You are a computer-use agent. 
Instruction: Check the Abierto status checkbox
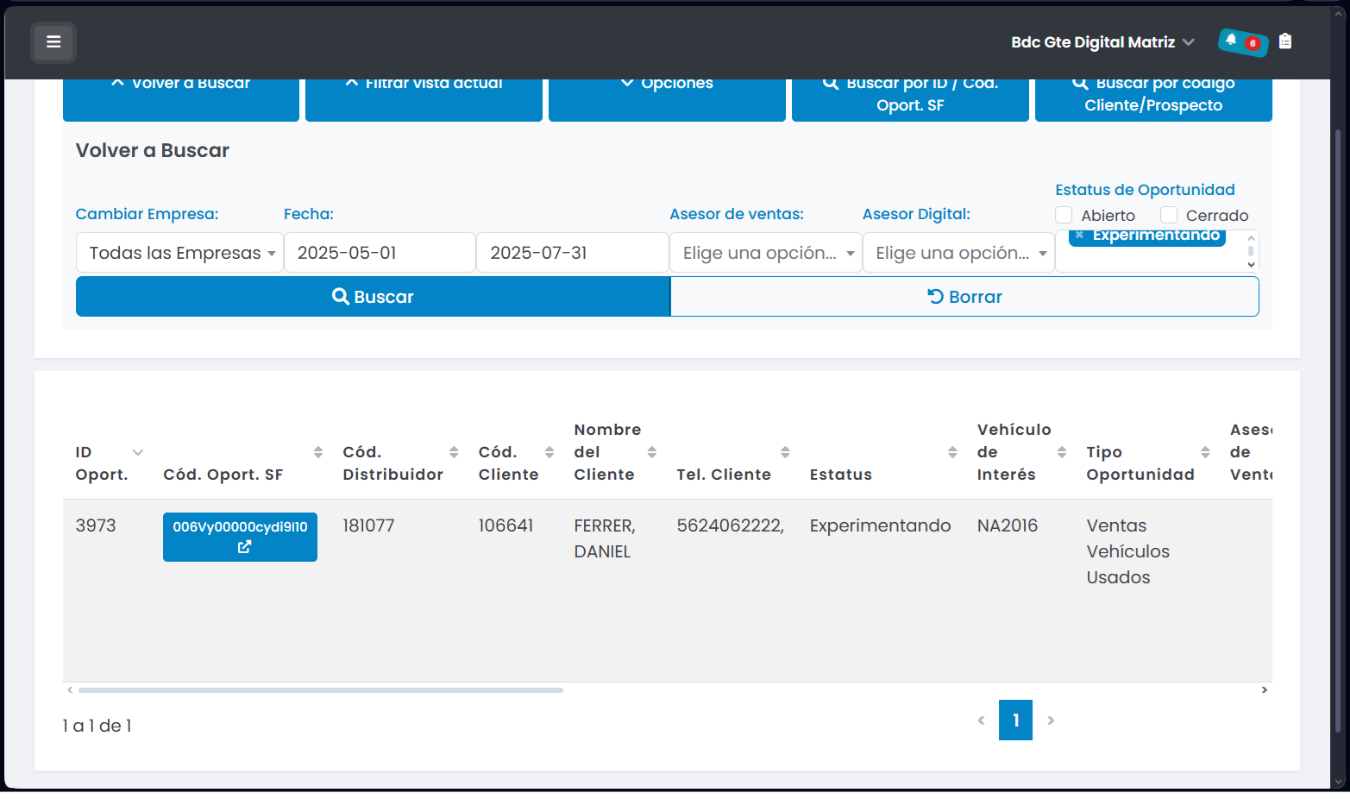(x=1064, y=215)
